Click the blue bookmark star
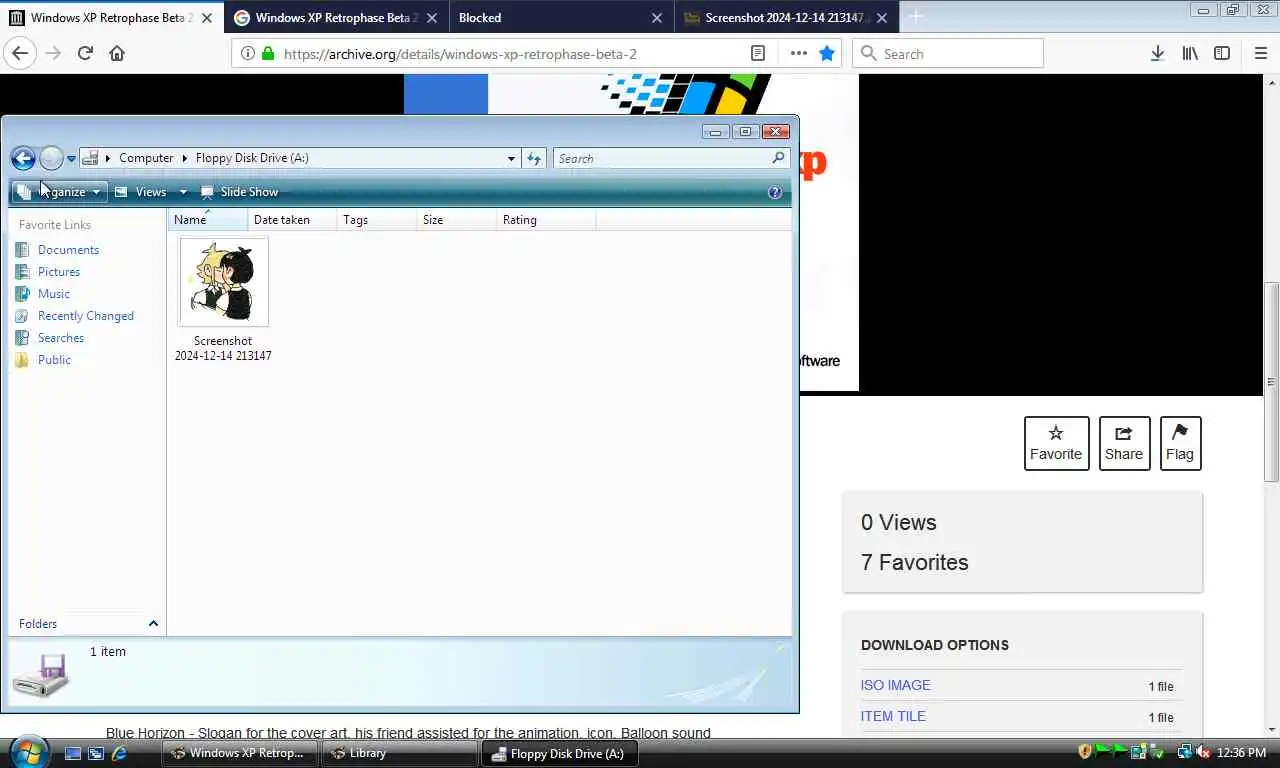This screenshot has height=768, width=1280. point(827,54)
